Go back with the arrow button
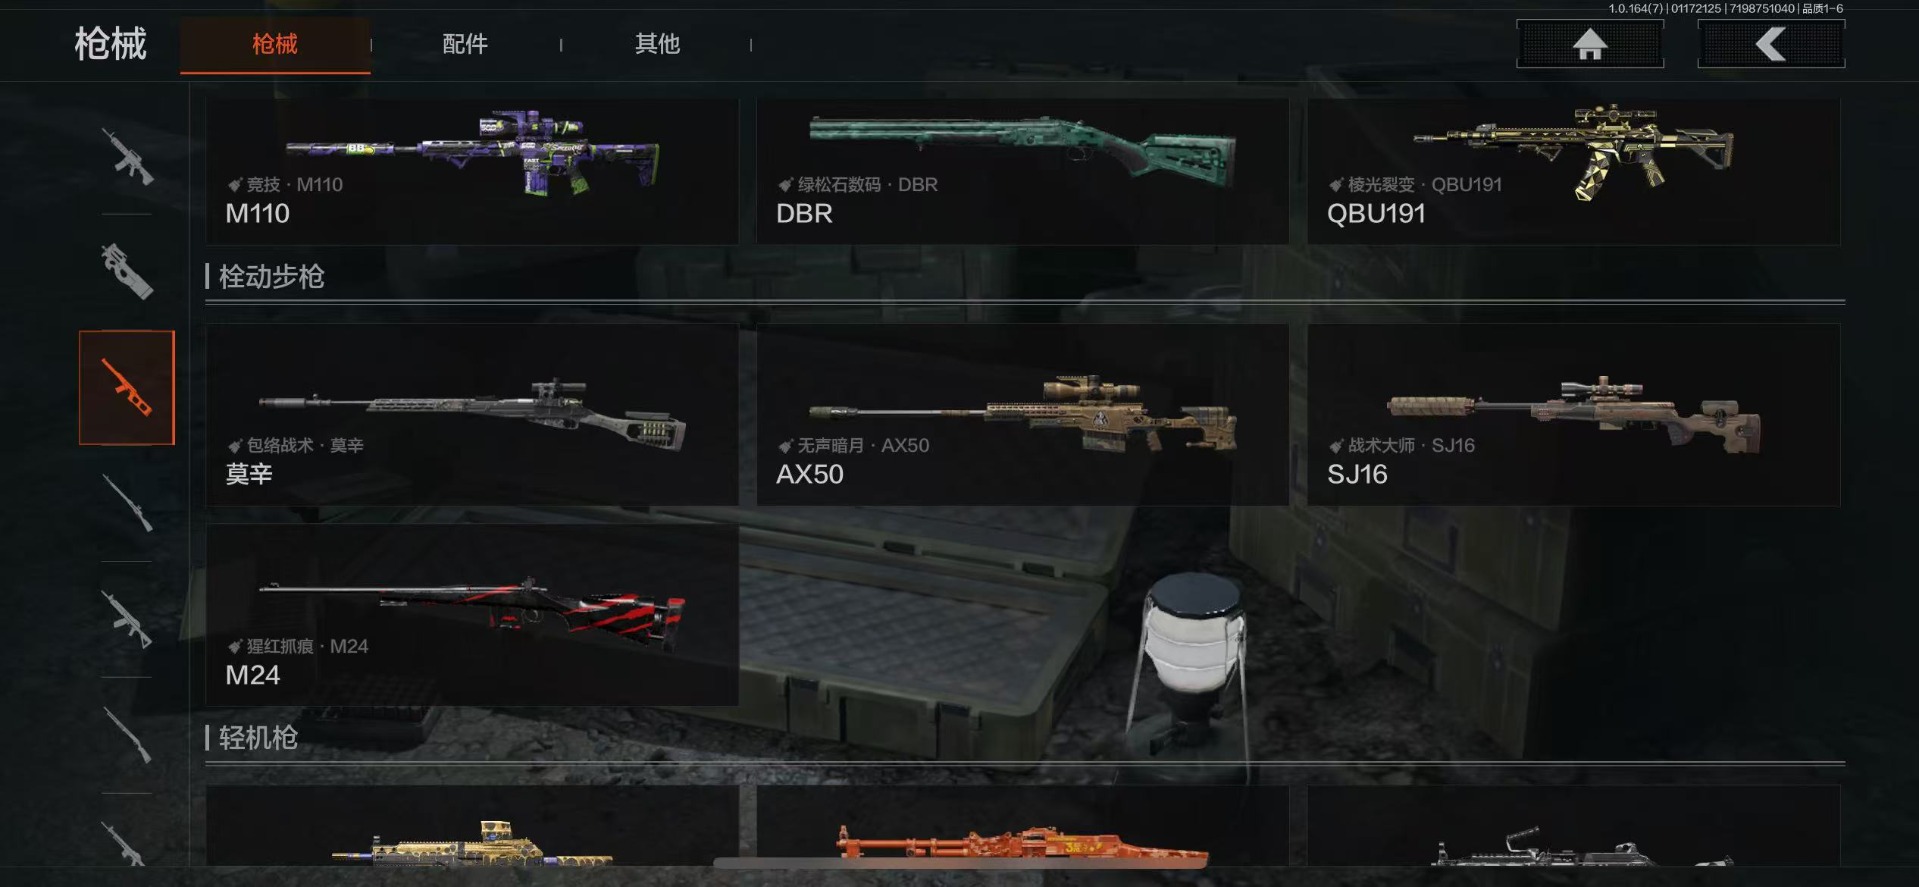 tap(1771, 44)
